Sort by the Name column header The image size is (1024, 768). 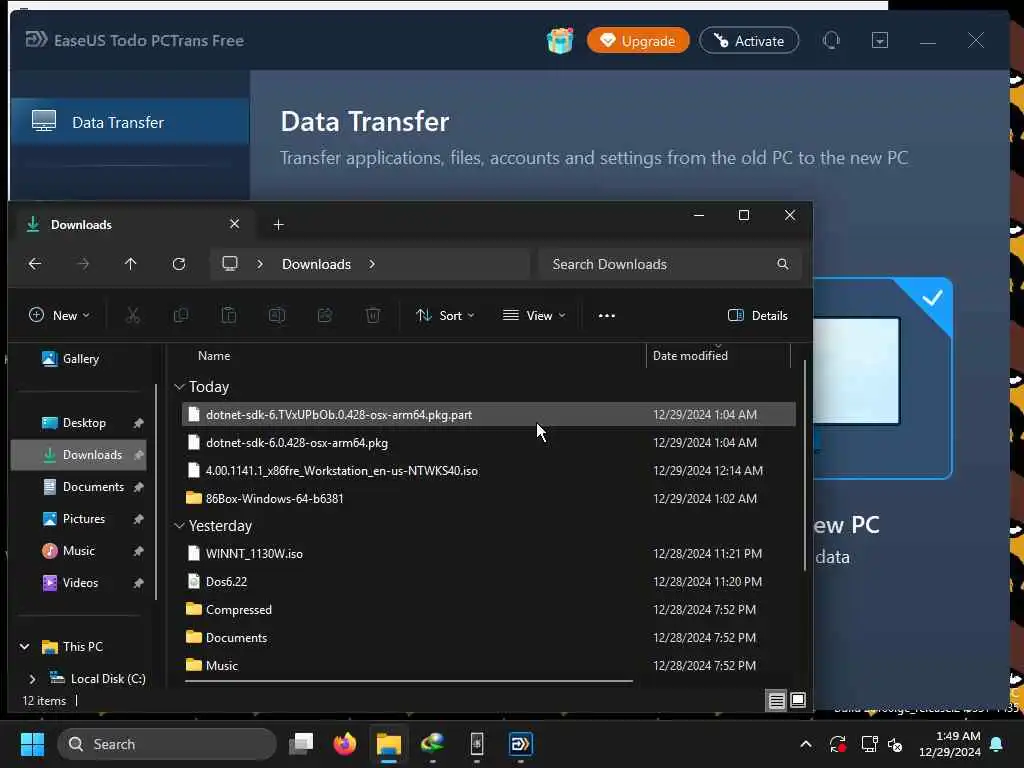click(214, 356)
